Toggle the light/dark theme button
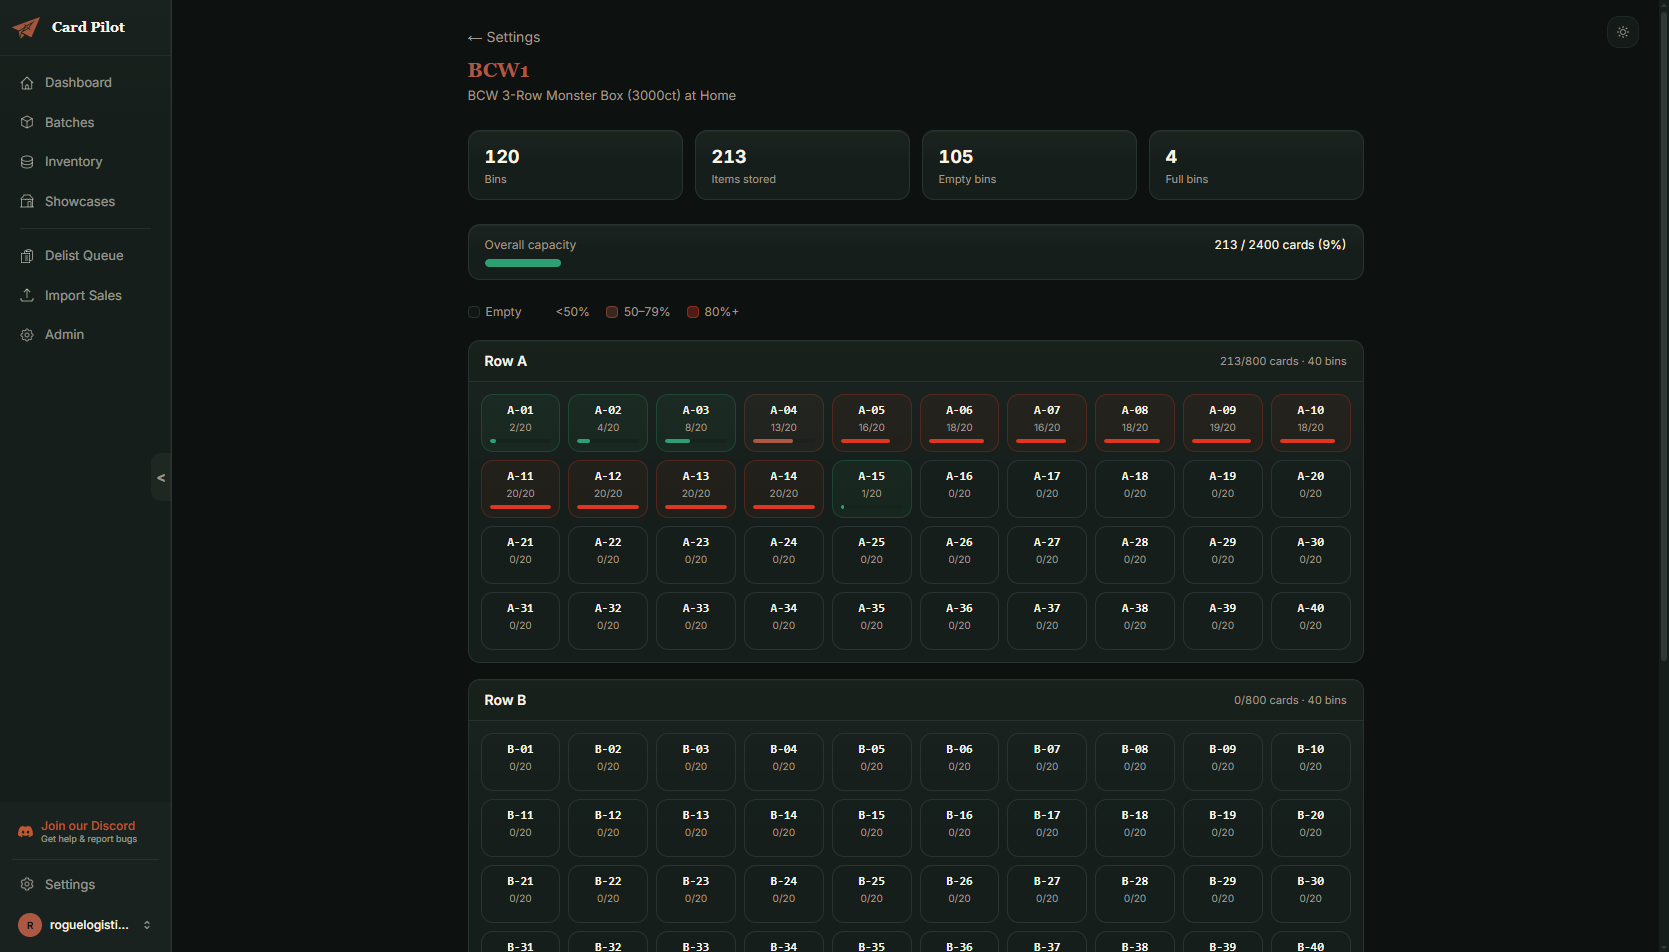The height and width of the screenshot is (952, 1669). (x=1622, y=32)
